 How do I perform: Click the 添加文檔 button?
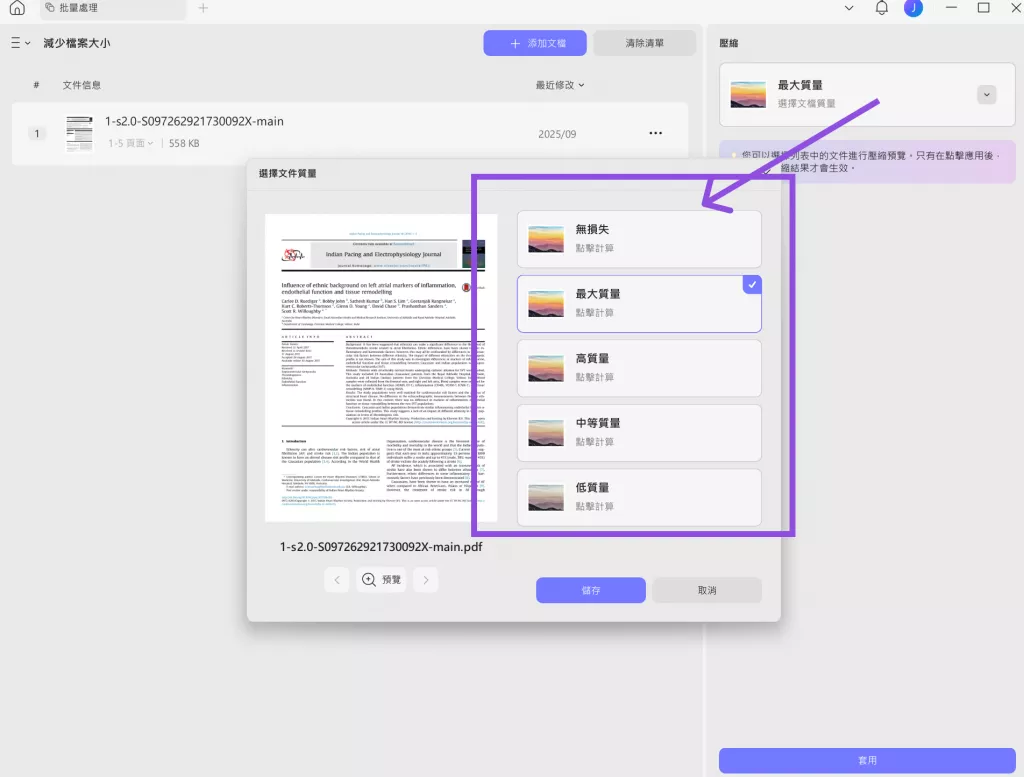(x=535, y=43)
